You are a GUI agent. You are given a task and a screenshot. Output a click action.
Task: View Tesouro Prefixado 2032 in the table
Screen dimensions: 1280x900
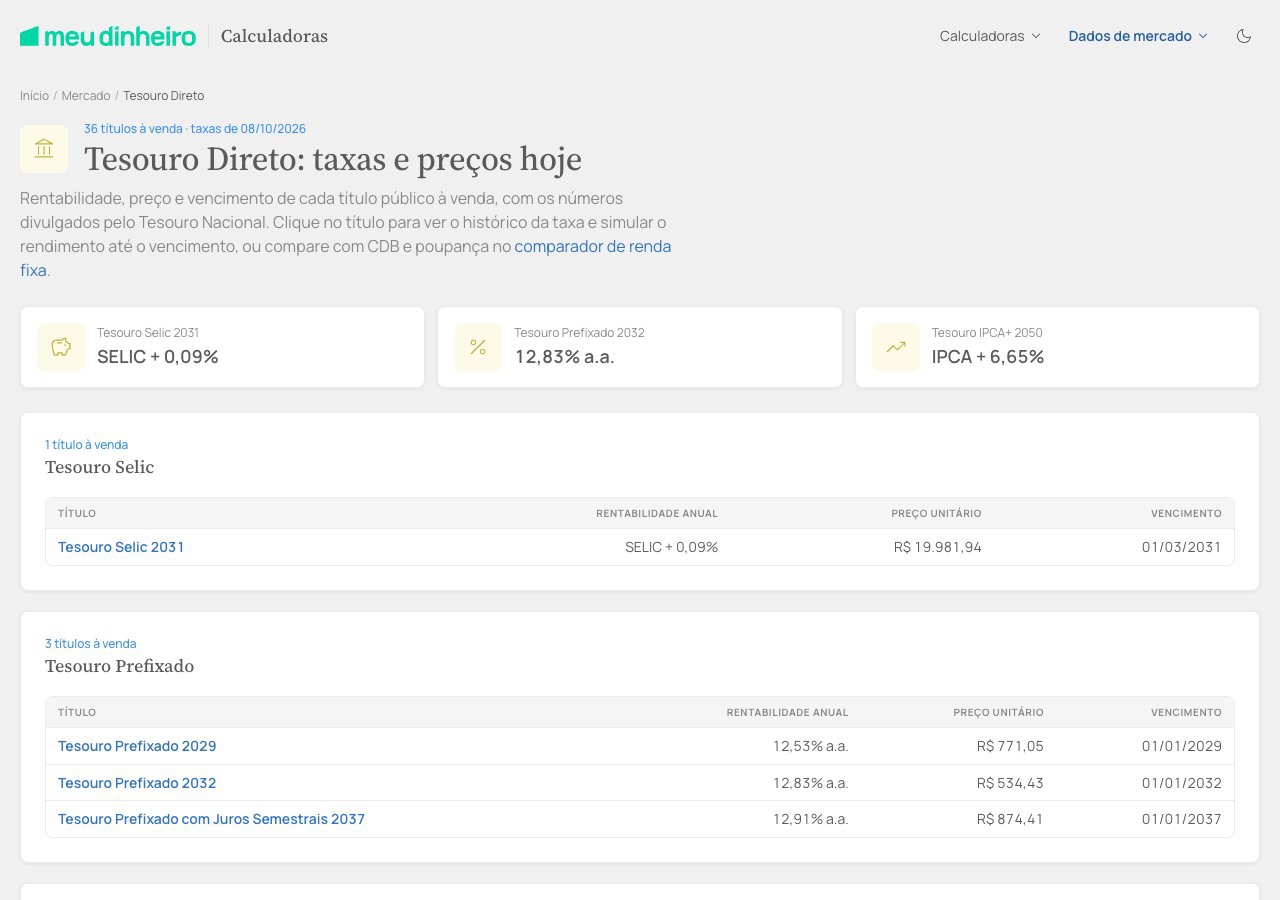137,783
